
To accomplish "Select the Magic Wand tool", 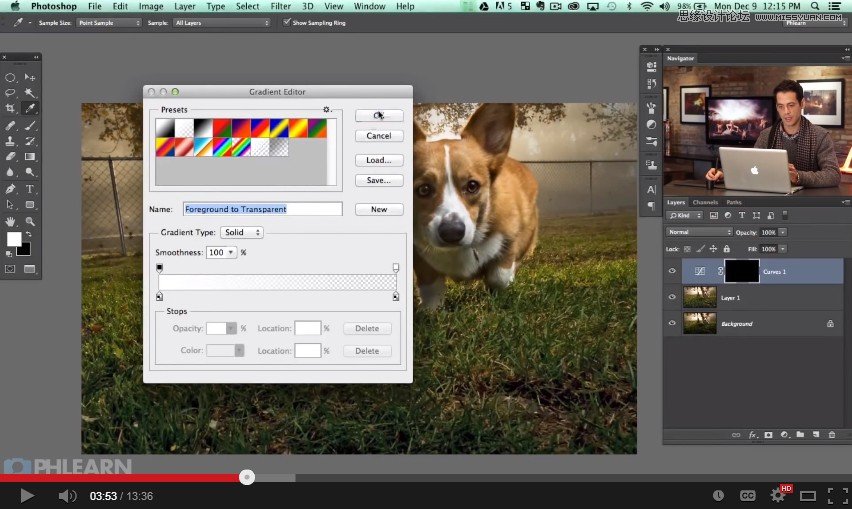I will click(30, 93).
